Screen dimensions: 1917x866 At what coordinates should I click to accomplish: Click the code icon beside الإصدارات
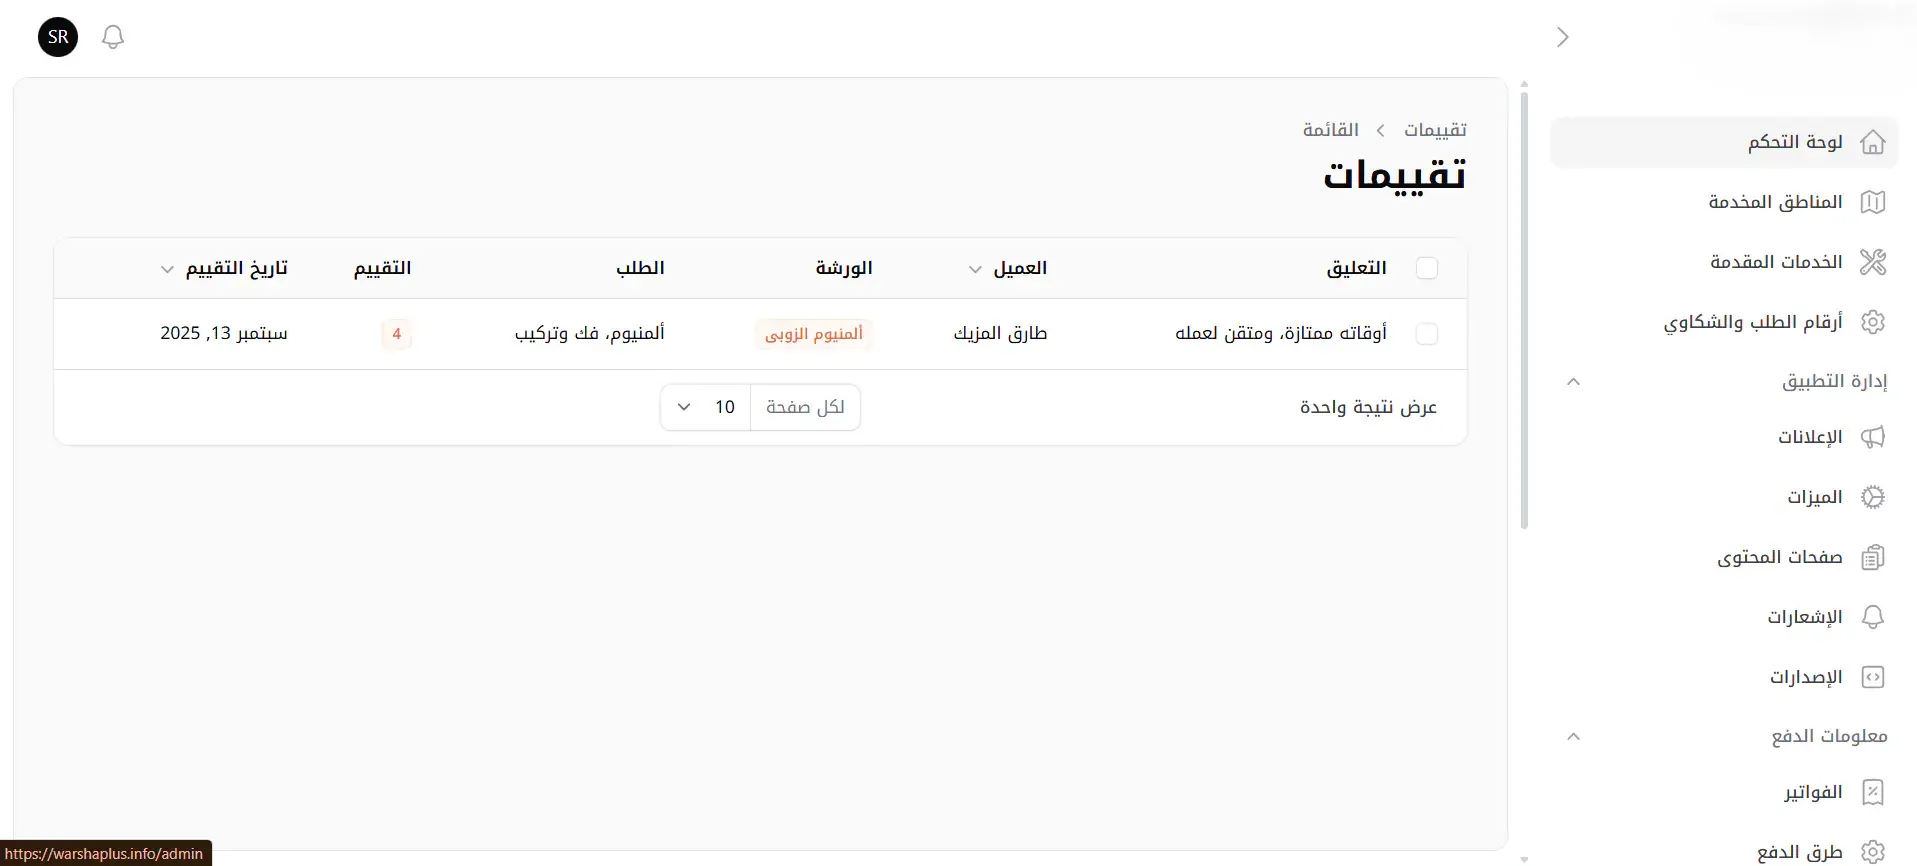tap(1873, 677)
